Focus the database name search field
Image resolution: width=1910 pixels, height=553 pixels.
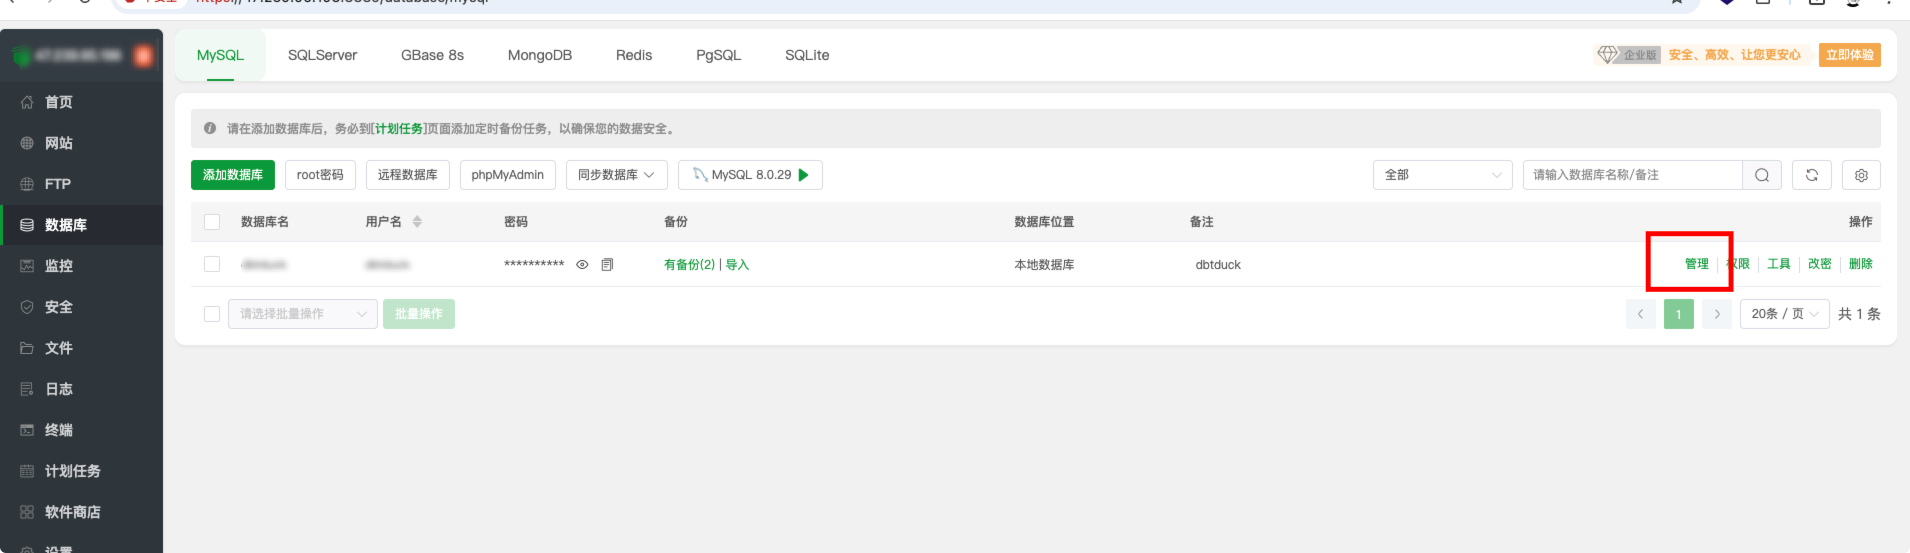[x=1632, y=175]
